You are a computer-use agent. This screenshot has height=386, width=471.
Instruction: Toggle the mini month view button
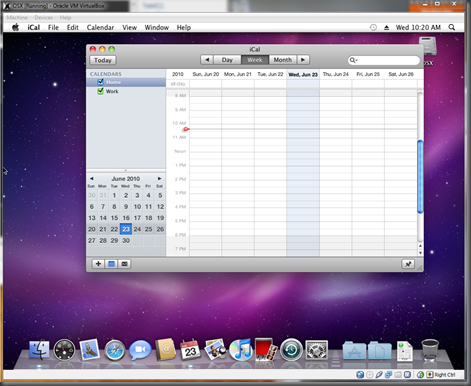point(111,264)
